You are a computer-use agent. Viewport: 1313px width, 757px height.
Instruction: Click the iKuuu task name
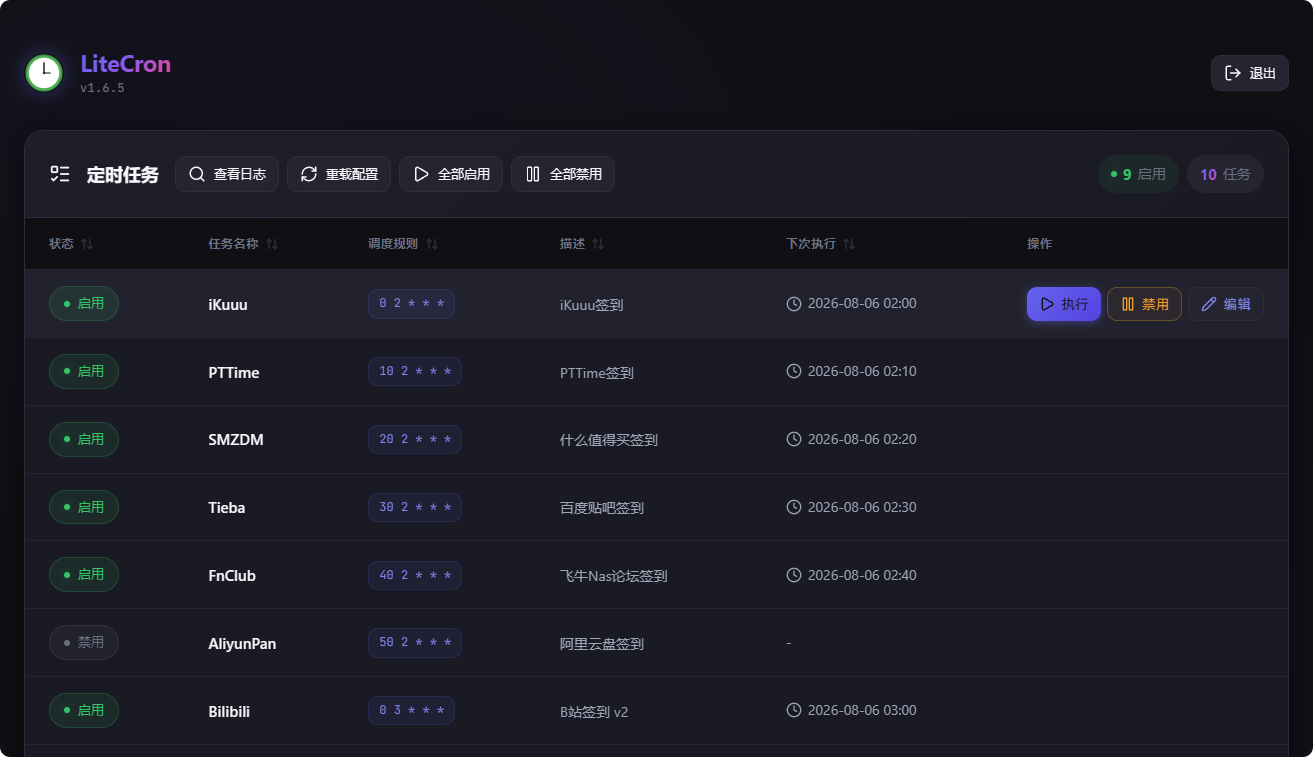click(228, 304)
